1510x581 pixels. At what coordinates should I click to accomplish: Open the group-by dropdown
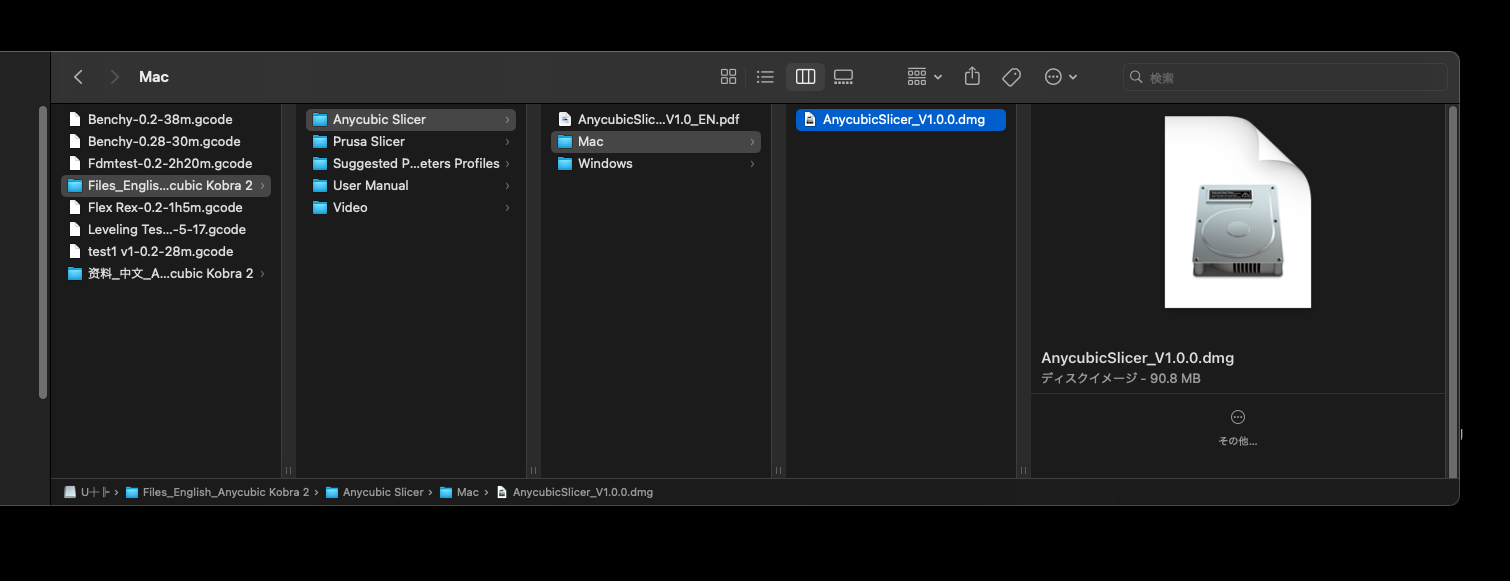[924, 77]
